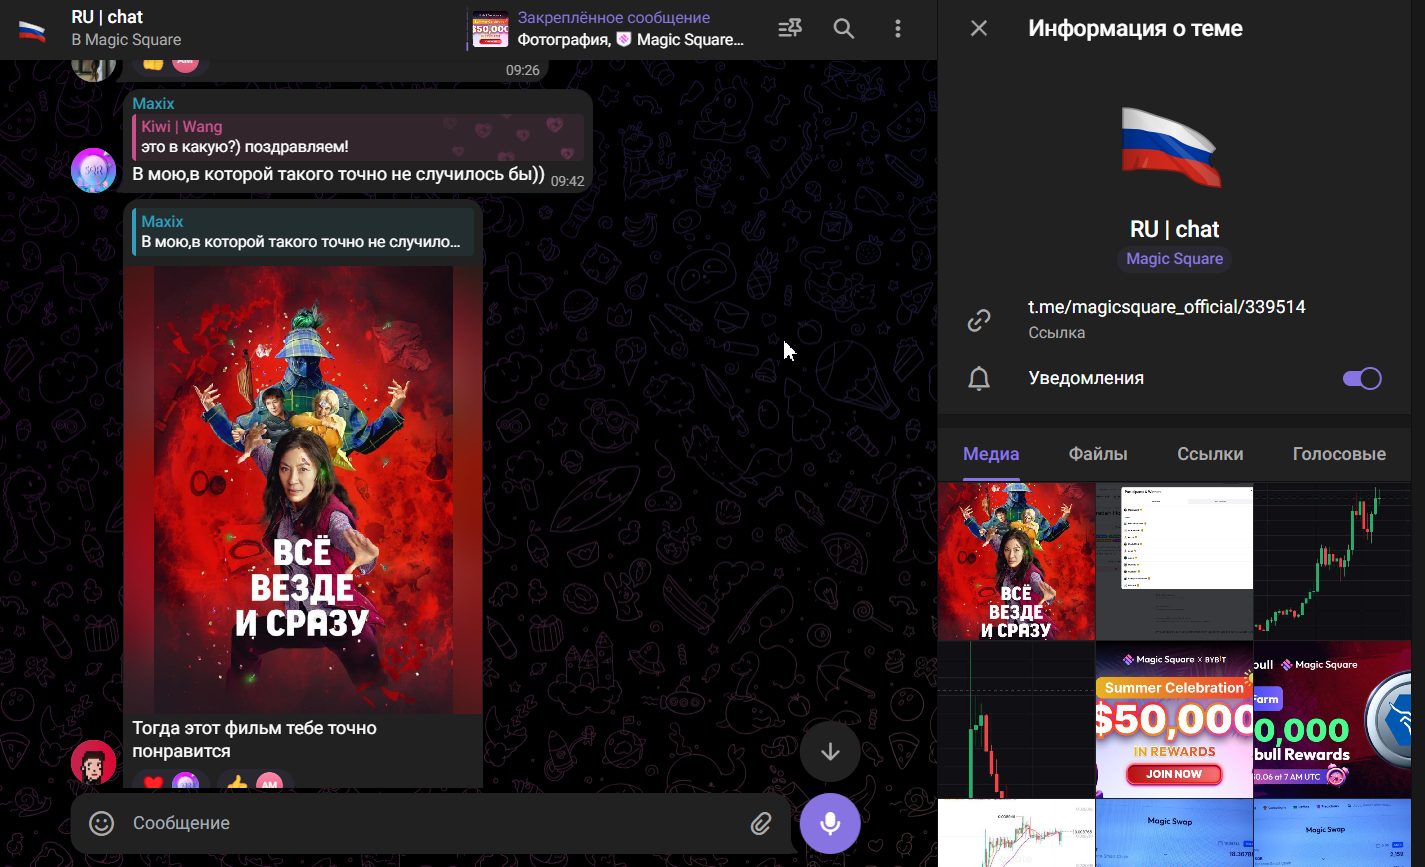Open the three-dot chat options menu

(x=898, y=29)
